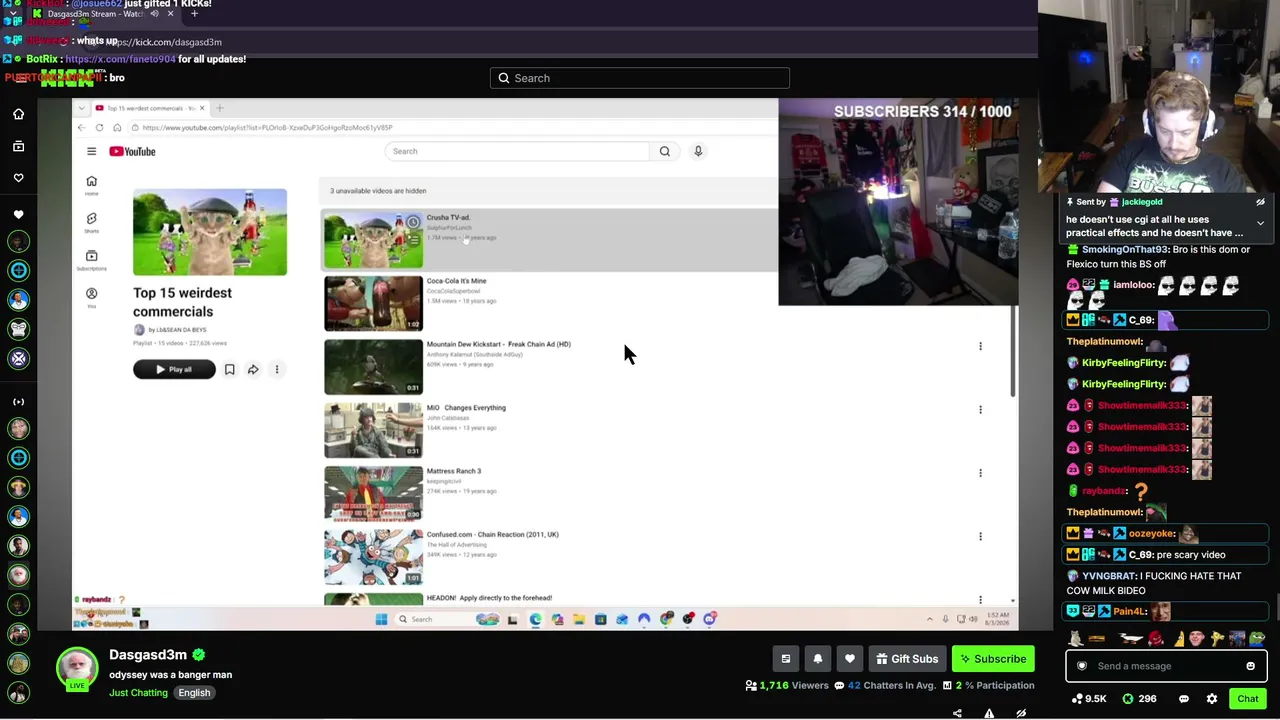Viewport: 1280px width, 720px height.
Task: Save the playlist with the bookmark icon
Action: click(229, 370)
